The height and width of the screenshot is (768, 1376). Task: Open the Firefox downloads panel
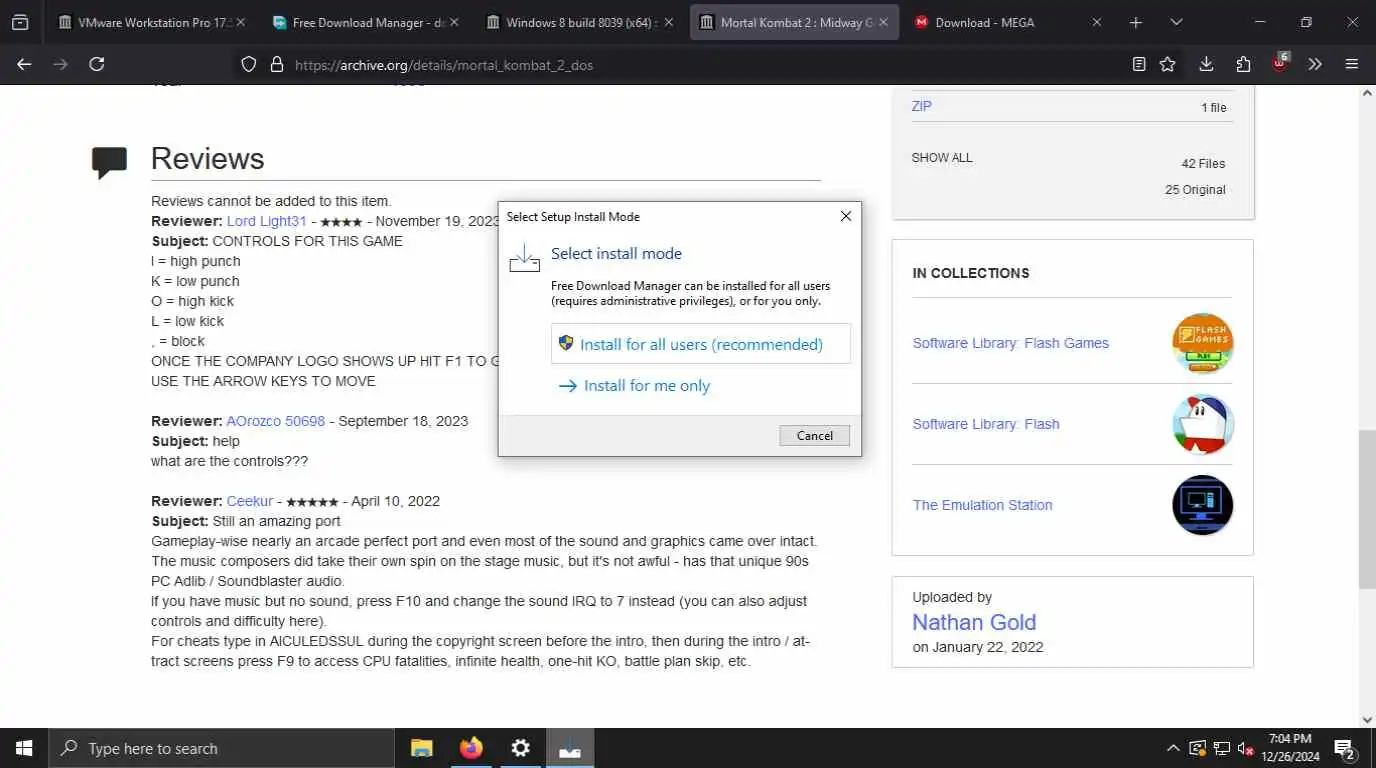(x=1206, y=64)
